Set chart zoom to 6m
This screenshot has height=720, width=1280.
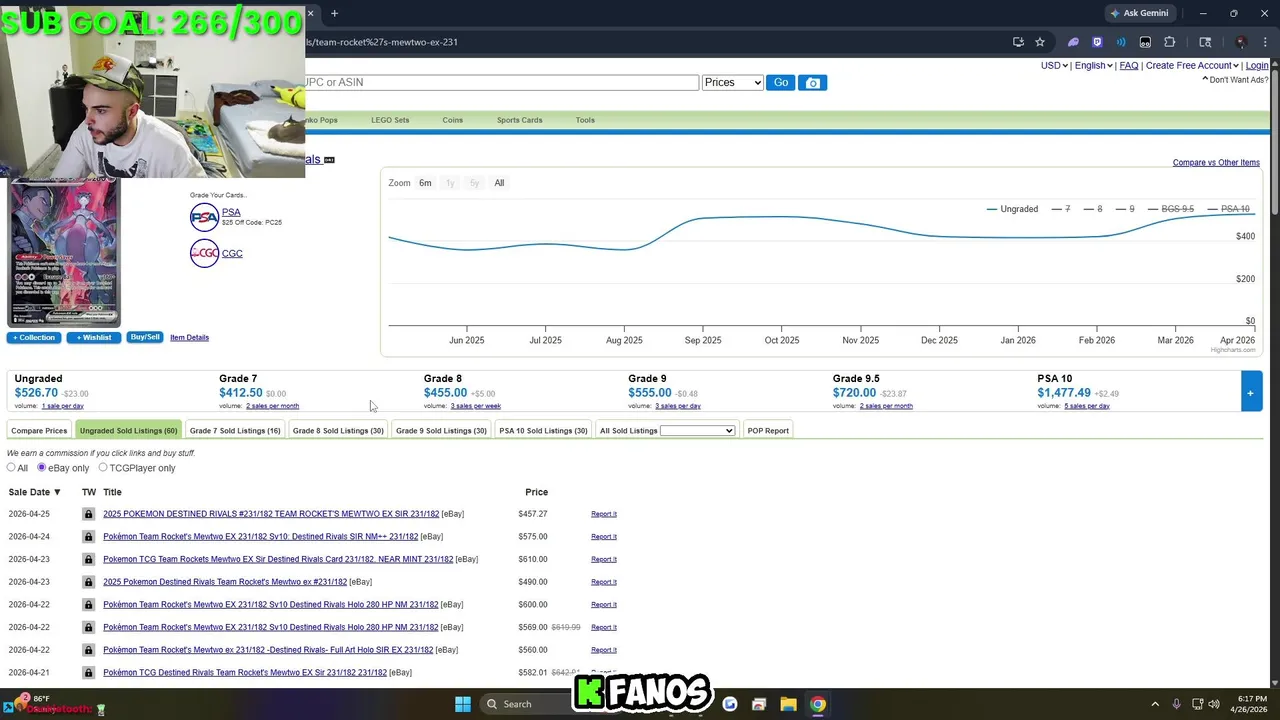point(425,183)
